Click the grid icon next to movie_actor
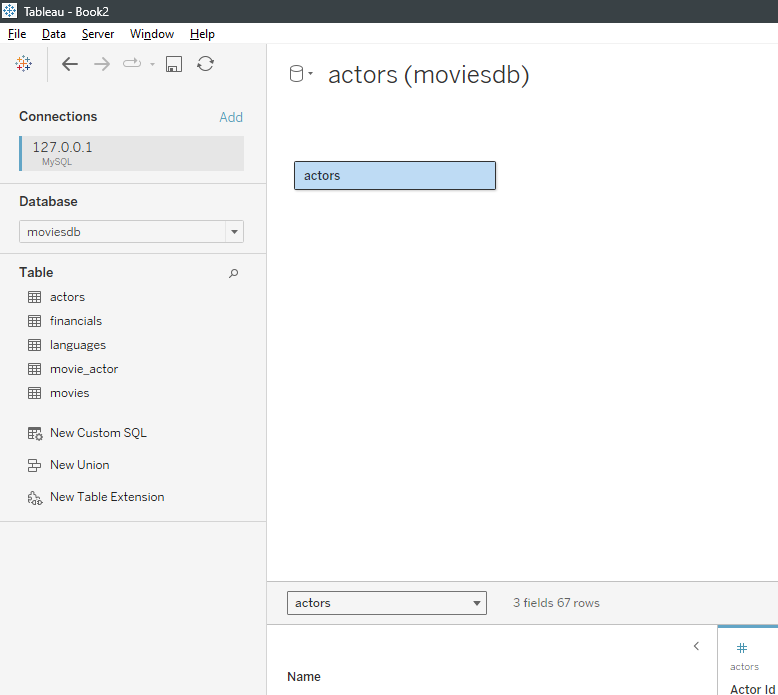 (34, 369)
